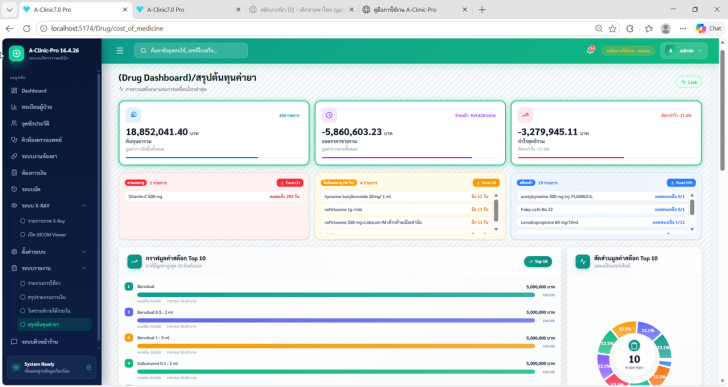Switch to the second A-Clinic7.0 Pro browser tab

click(x=188, y=9)
